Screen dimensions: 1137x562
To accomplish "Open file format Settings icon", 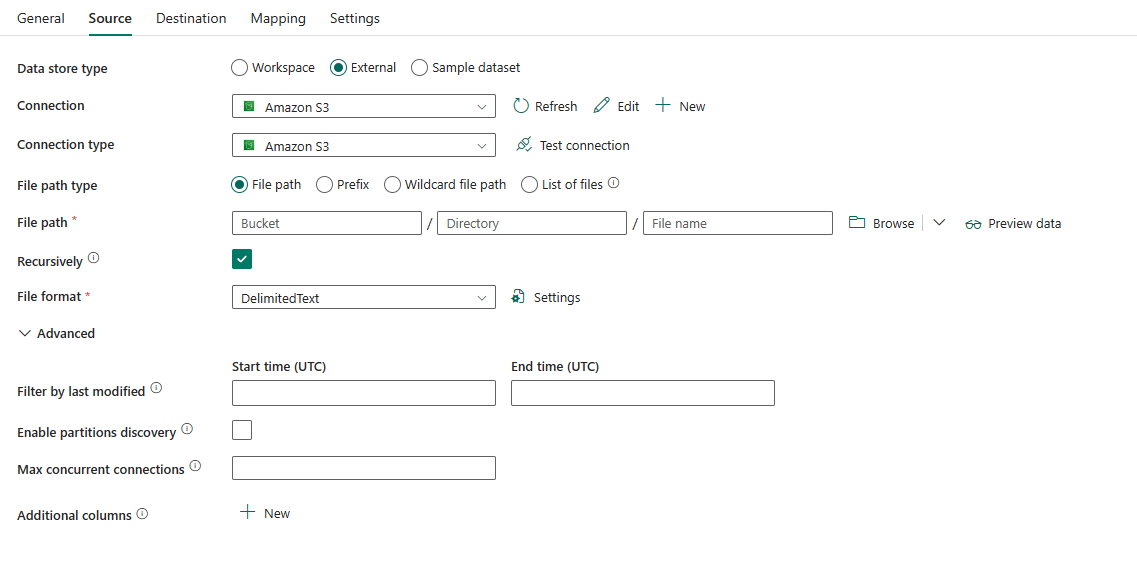I will pyautogui.click(x=518, y=297).
